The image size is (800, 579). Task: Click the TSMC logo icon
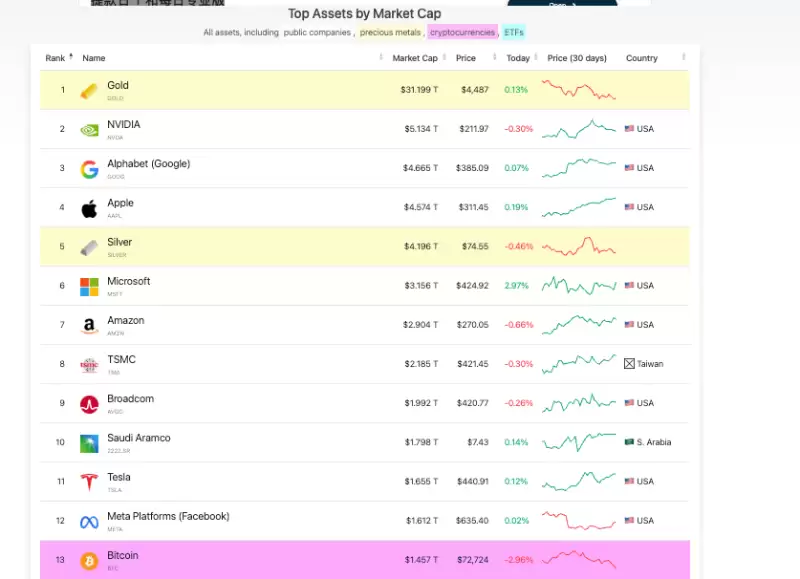click(89, 365)
